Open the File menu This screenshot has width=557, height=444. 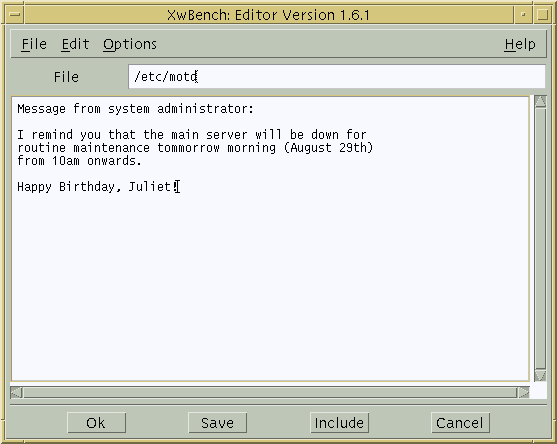(x=34, y=44)
